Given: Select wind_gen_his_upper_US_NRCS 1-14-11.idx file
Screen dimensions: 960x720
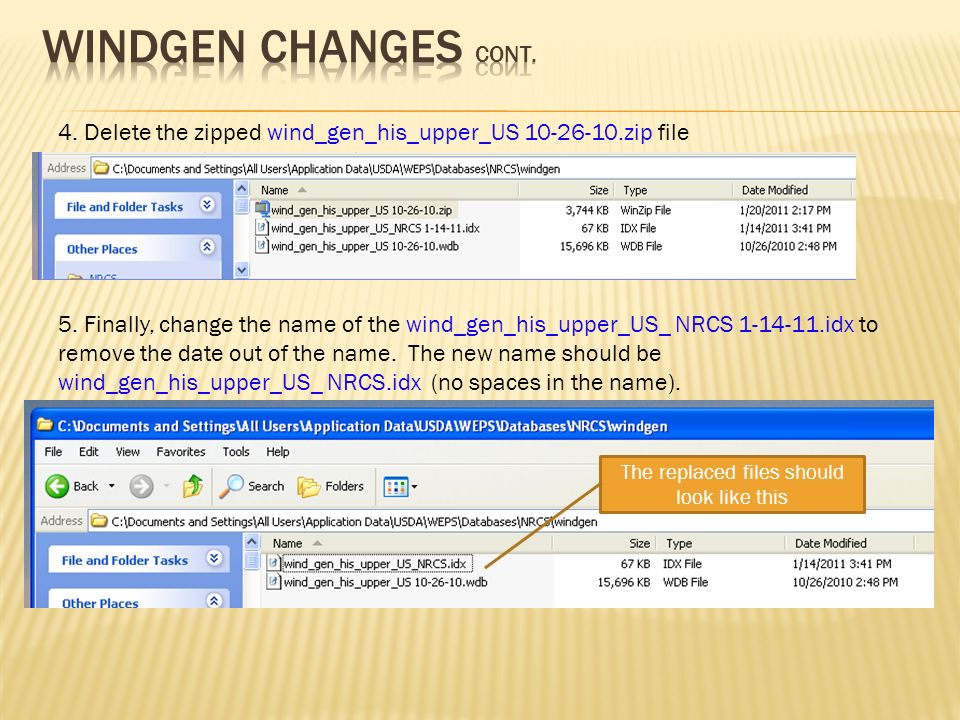Looking at the screenshot, I should tap(375, 228).
